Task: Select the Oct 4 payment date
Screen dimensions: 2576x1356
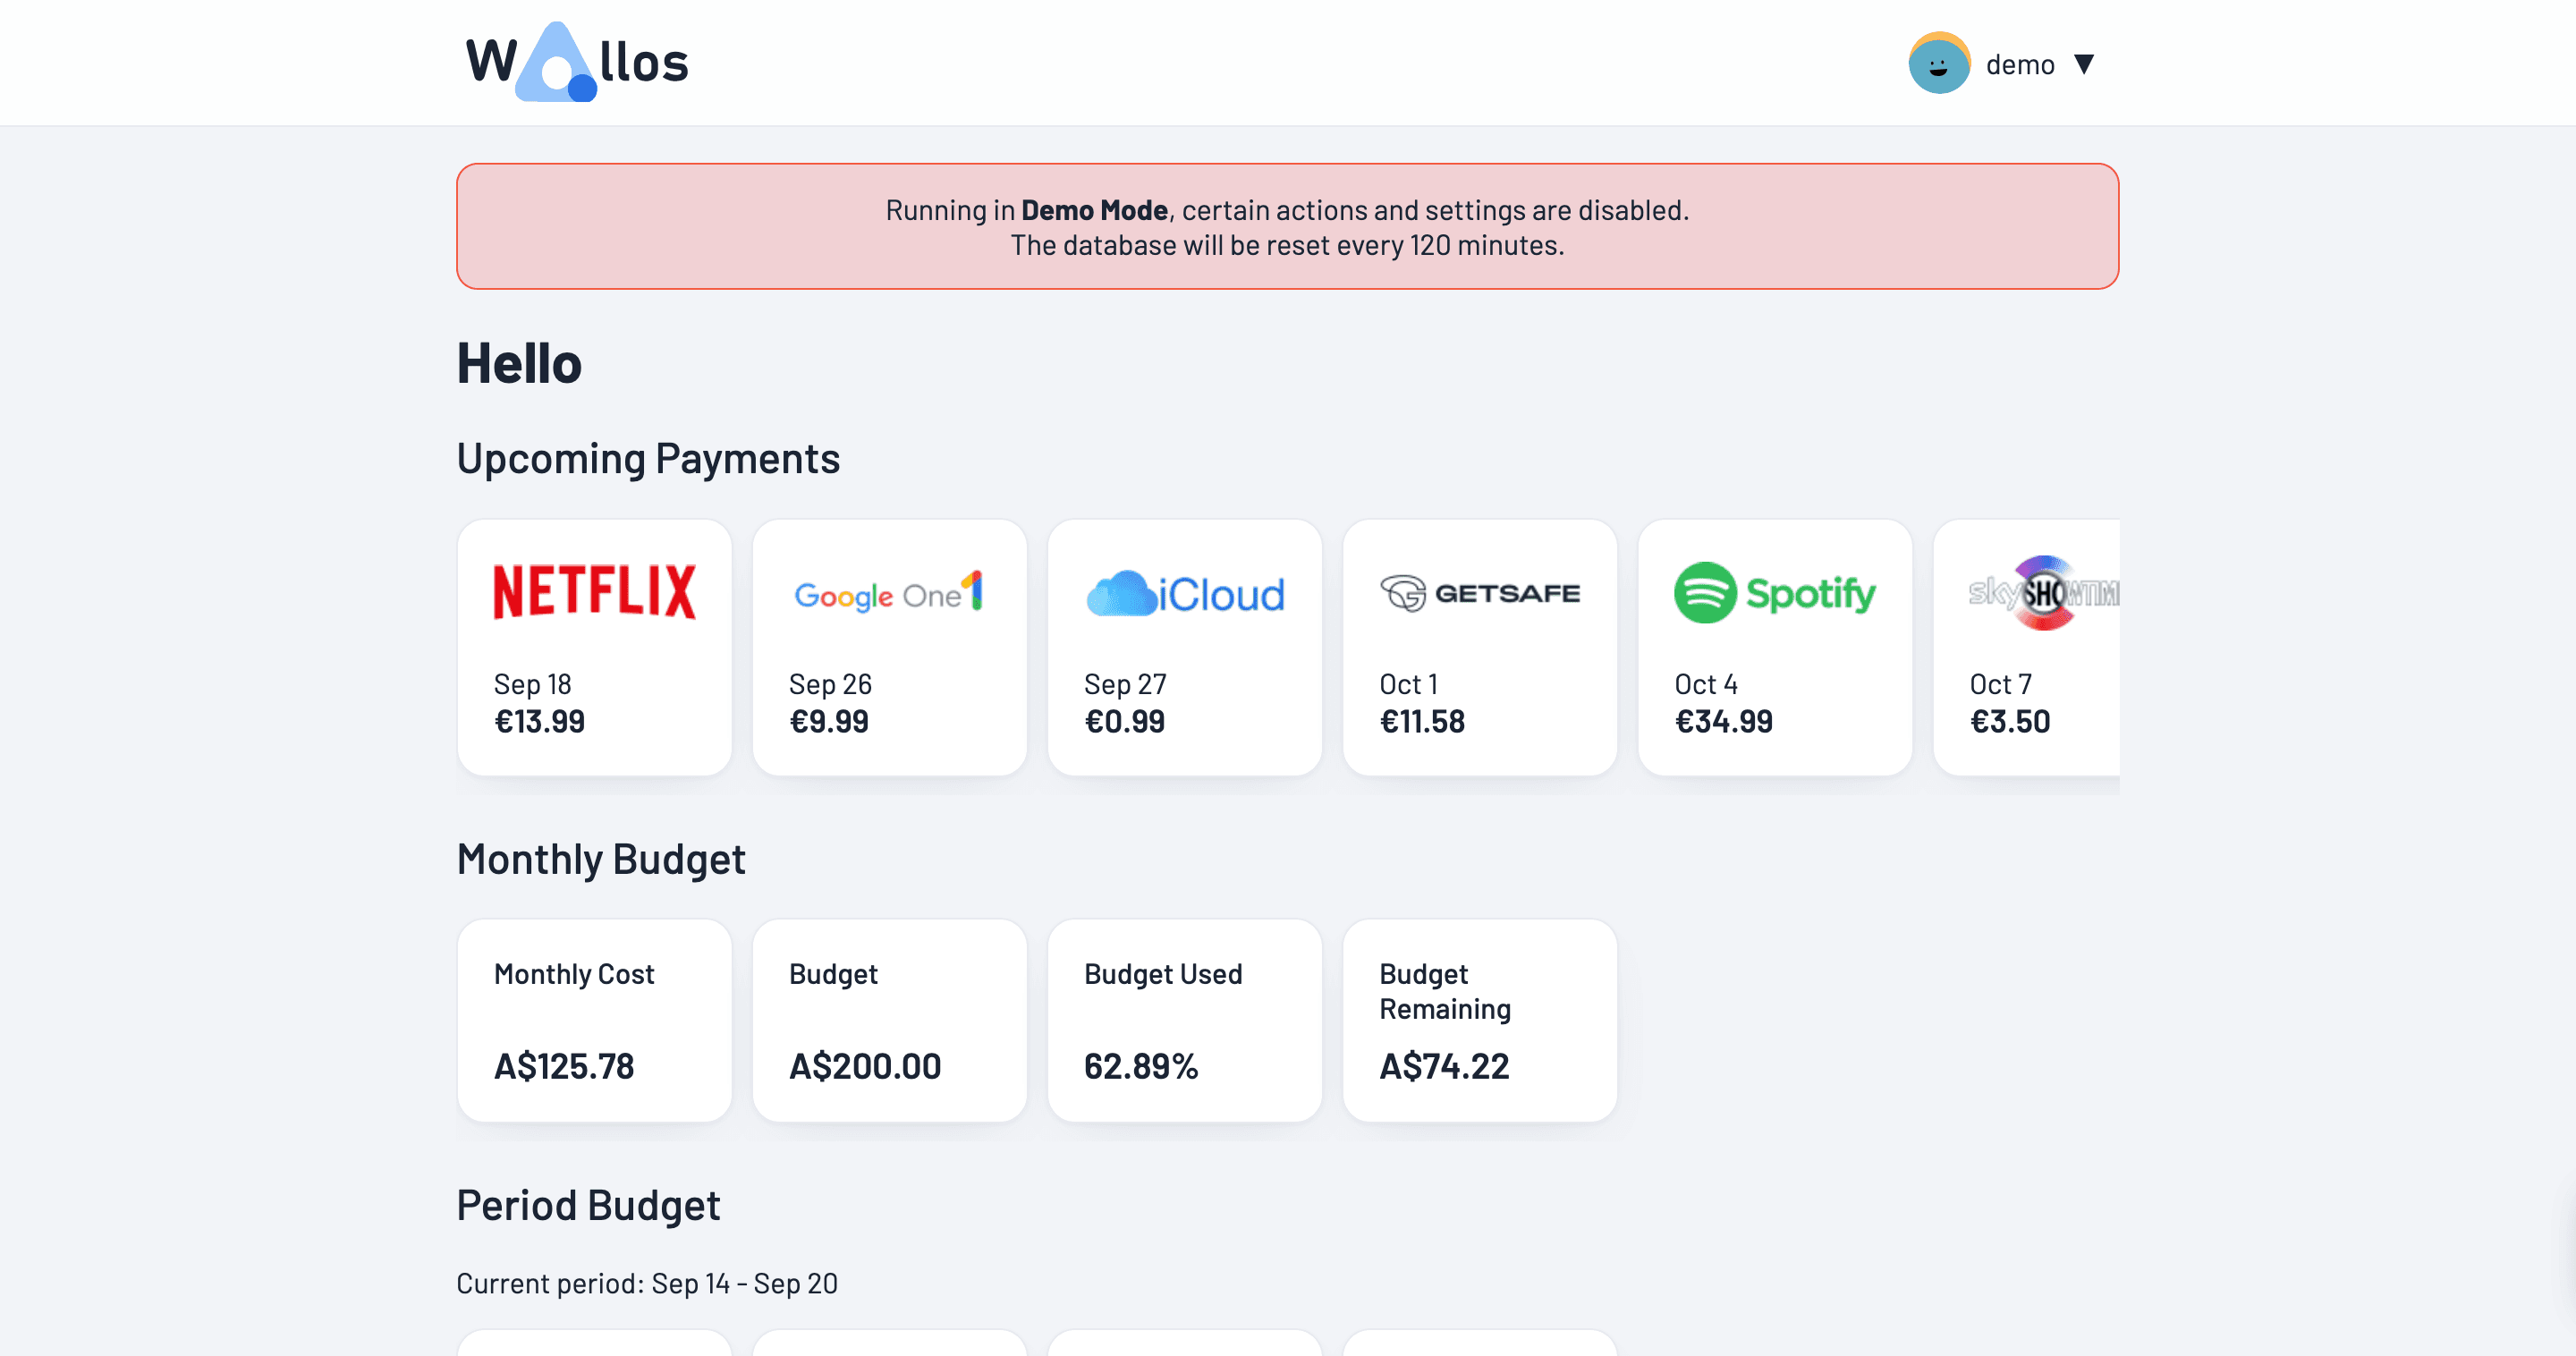Action: pyautogui.click(x=1706, y=684)
